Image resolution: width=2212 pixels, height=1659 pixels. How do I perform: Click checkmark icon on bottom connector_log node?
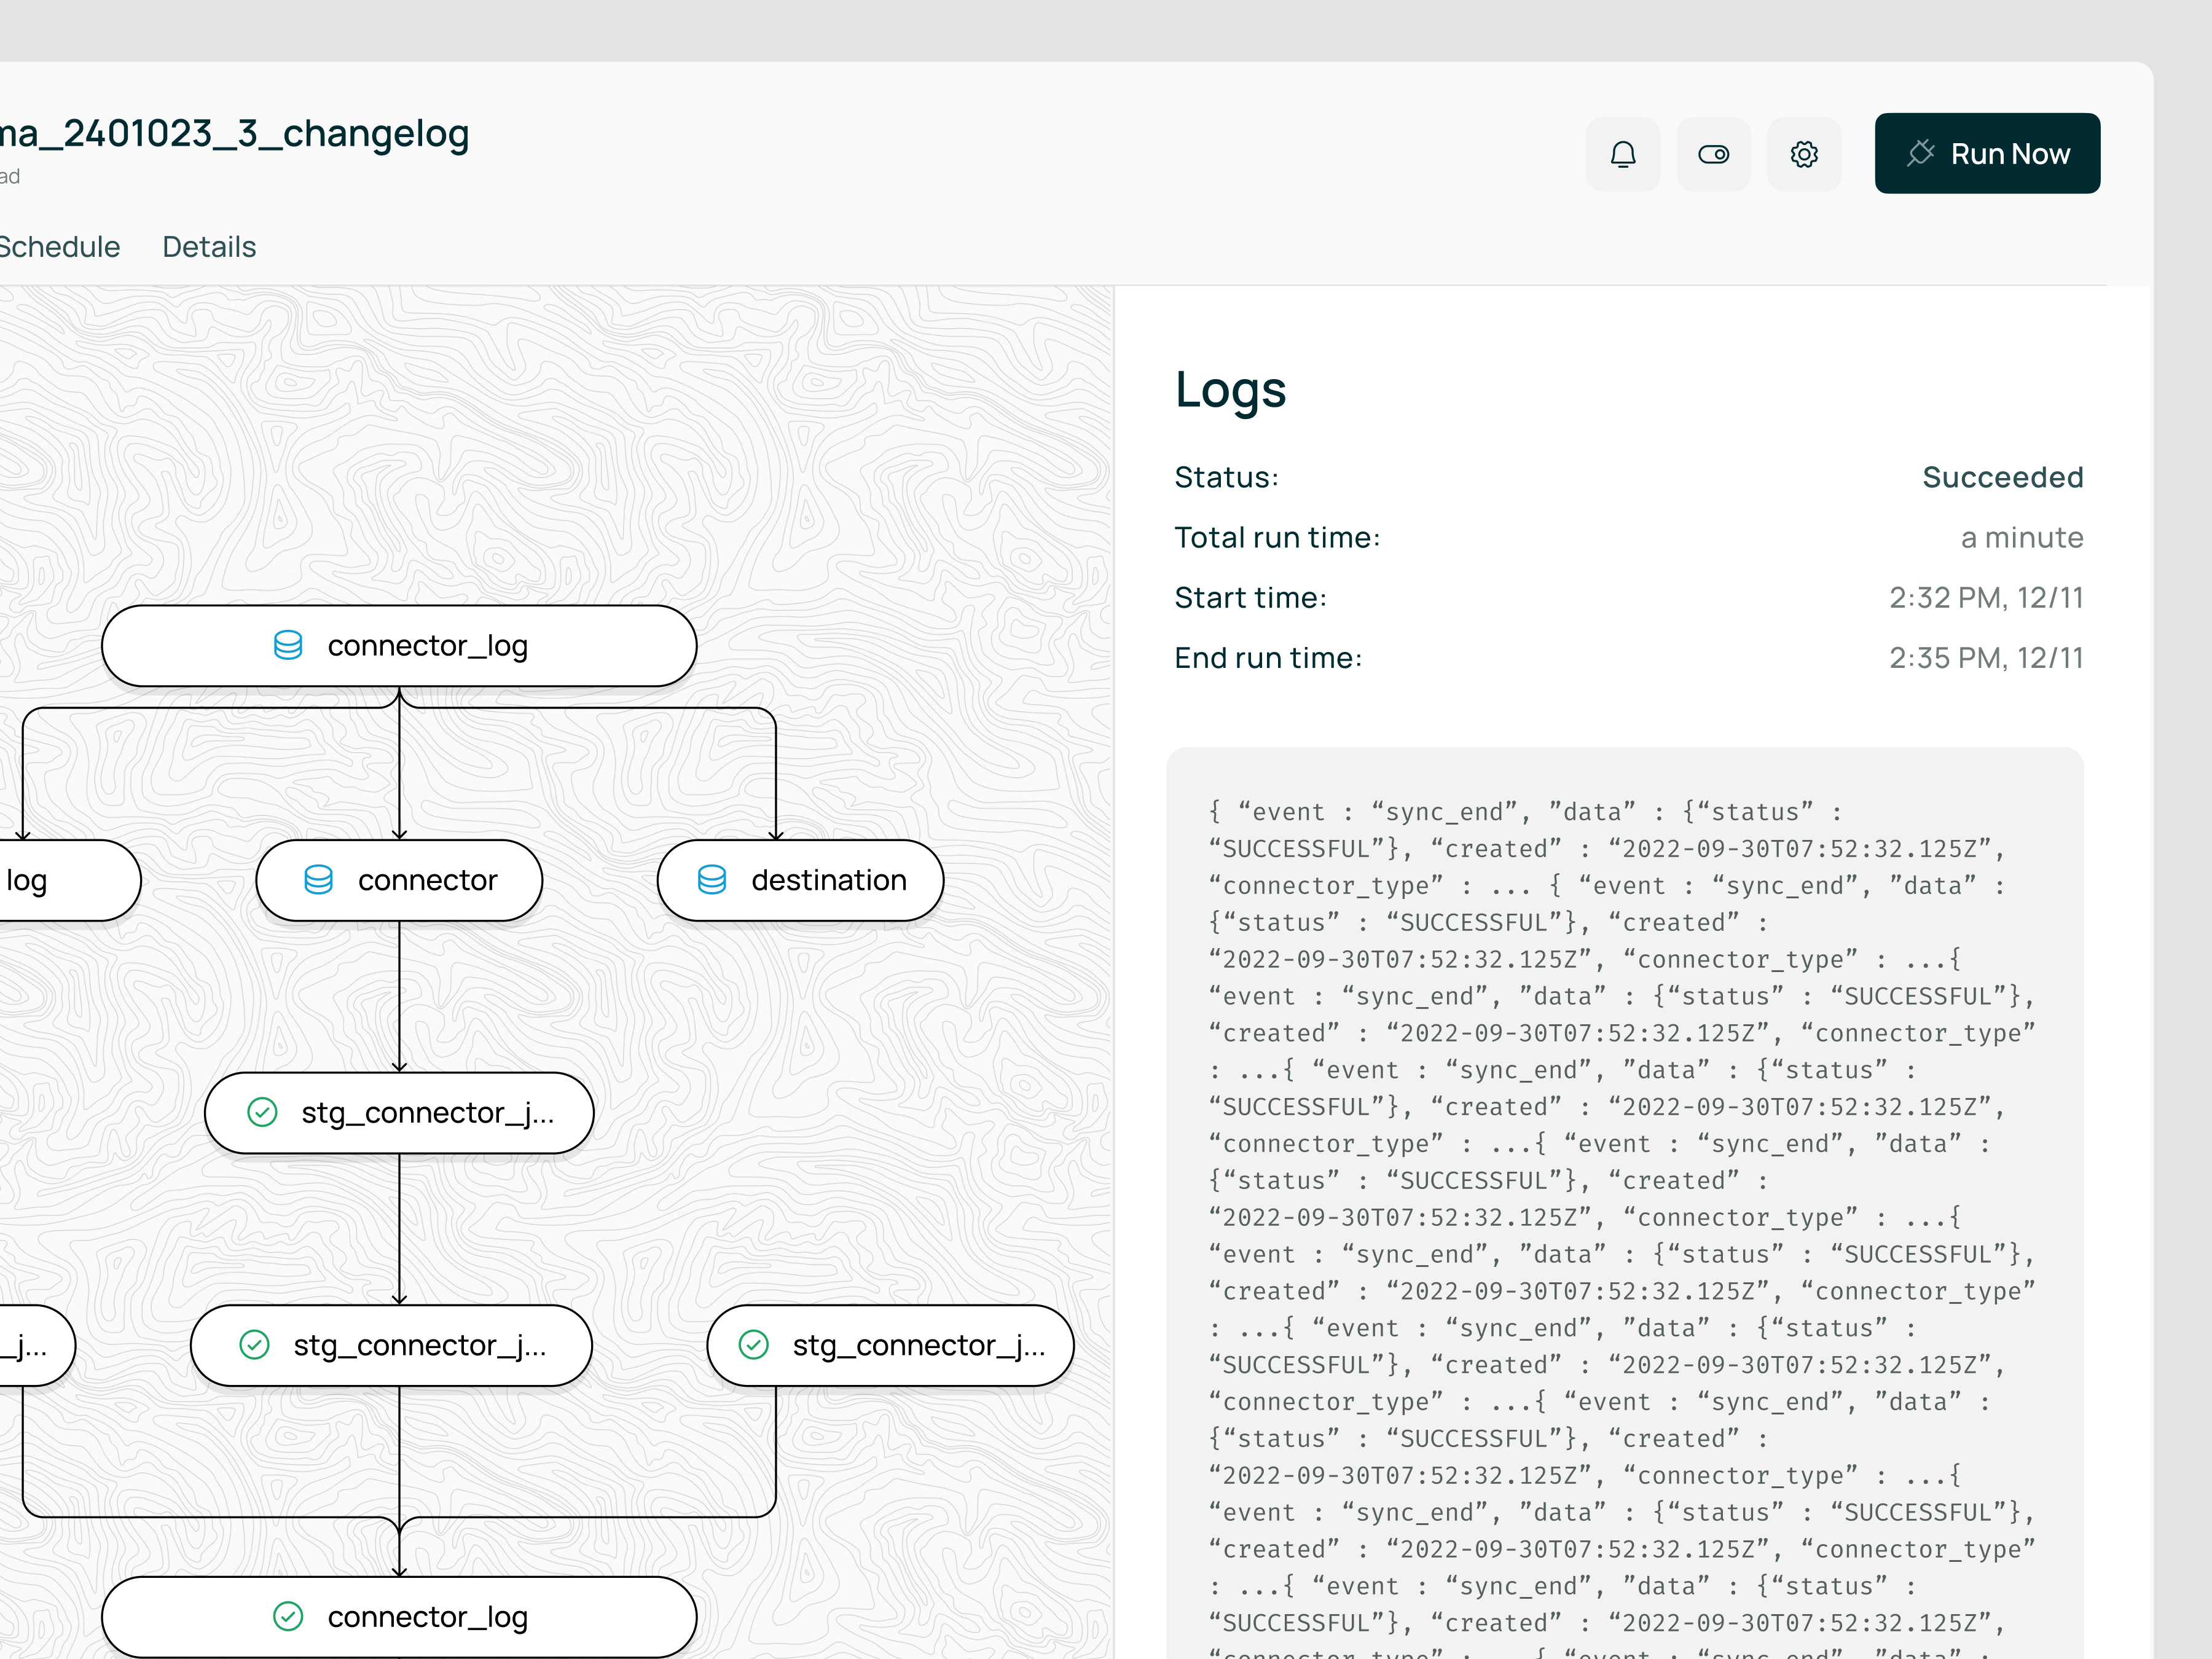[x=288, y=1616]
